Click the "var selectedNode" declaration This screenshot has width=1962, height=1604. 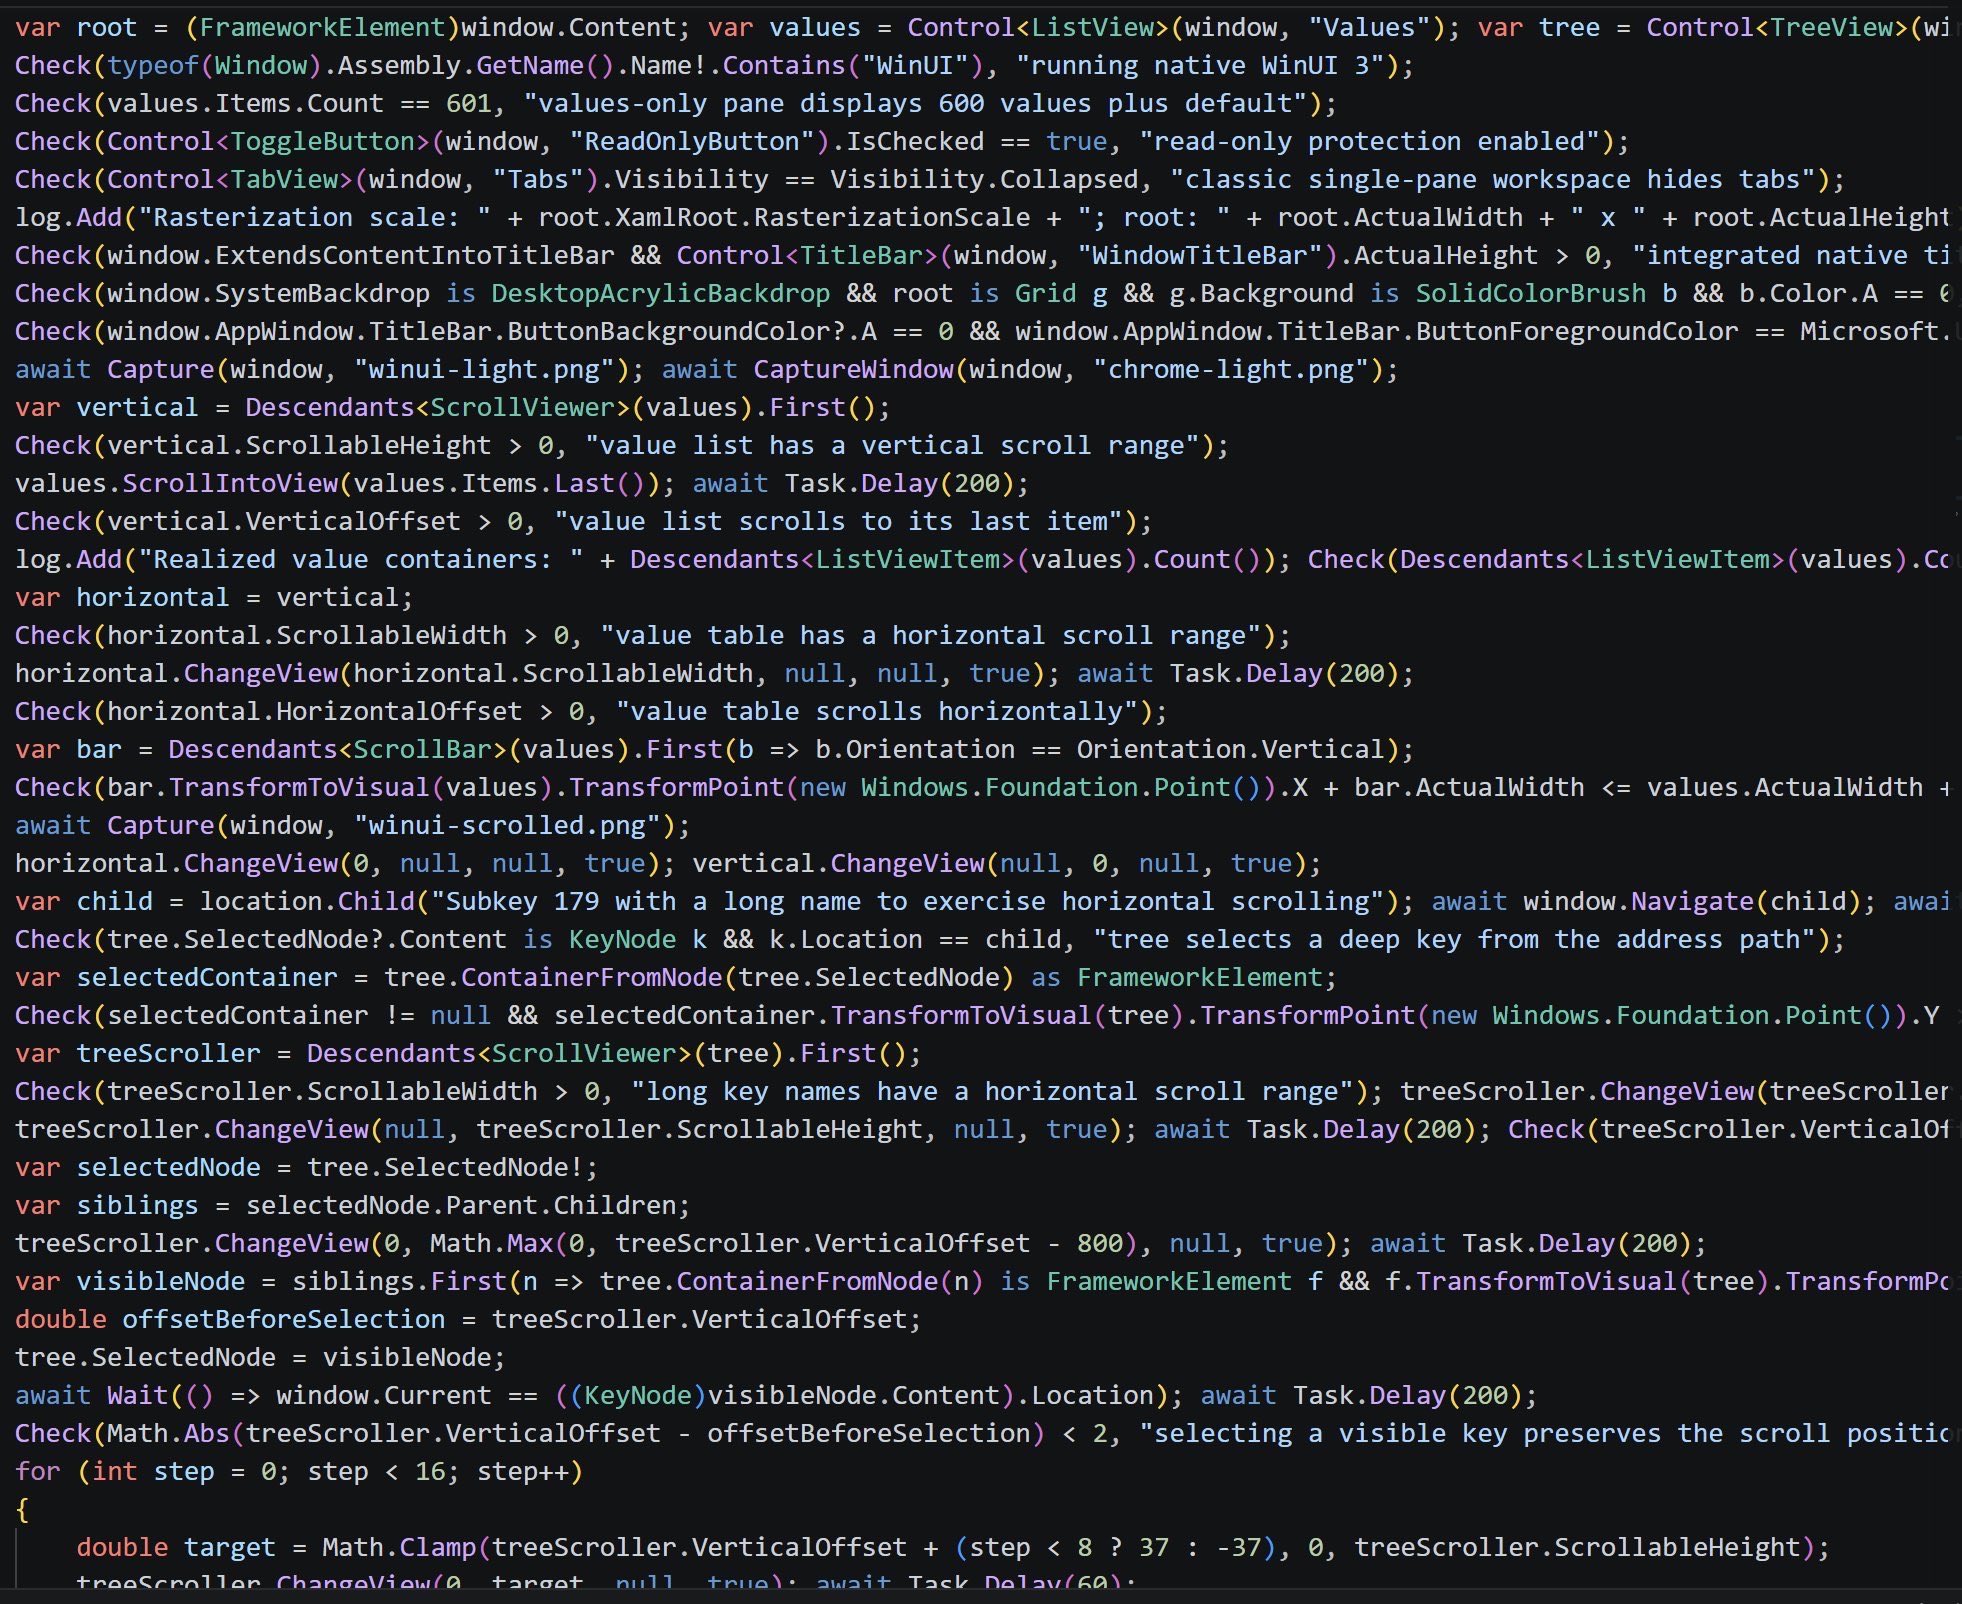click(138, 1168)
